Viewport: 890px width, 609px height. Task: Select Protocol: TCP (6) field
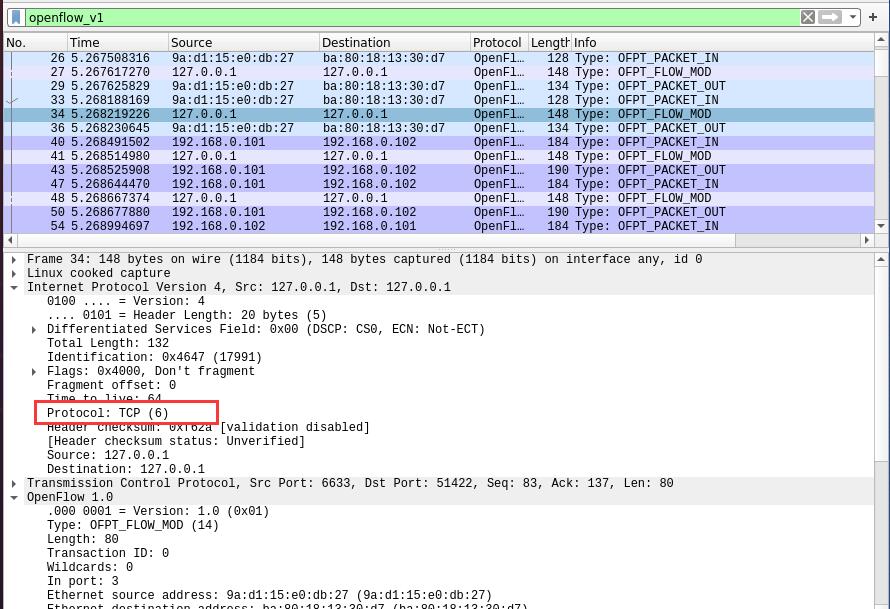coord(108,413)
